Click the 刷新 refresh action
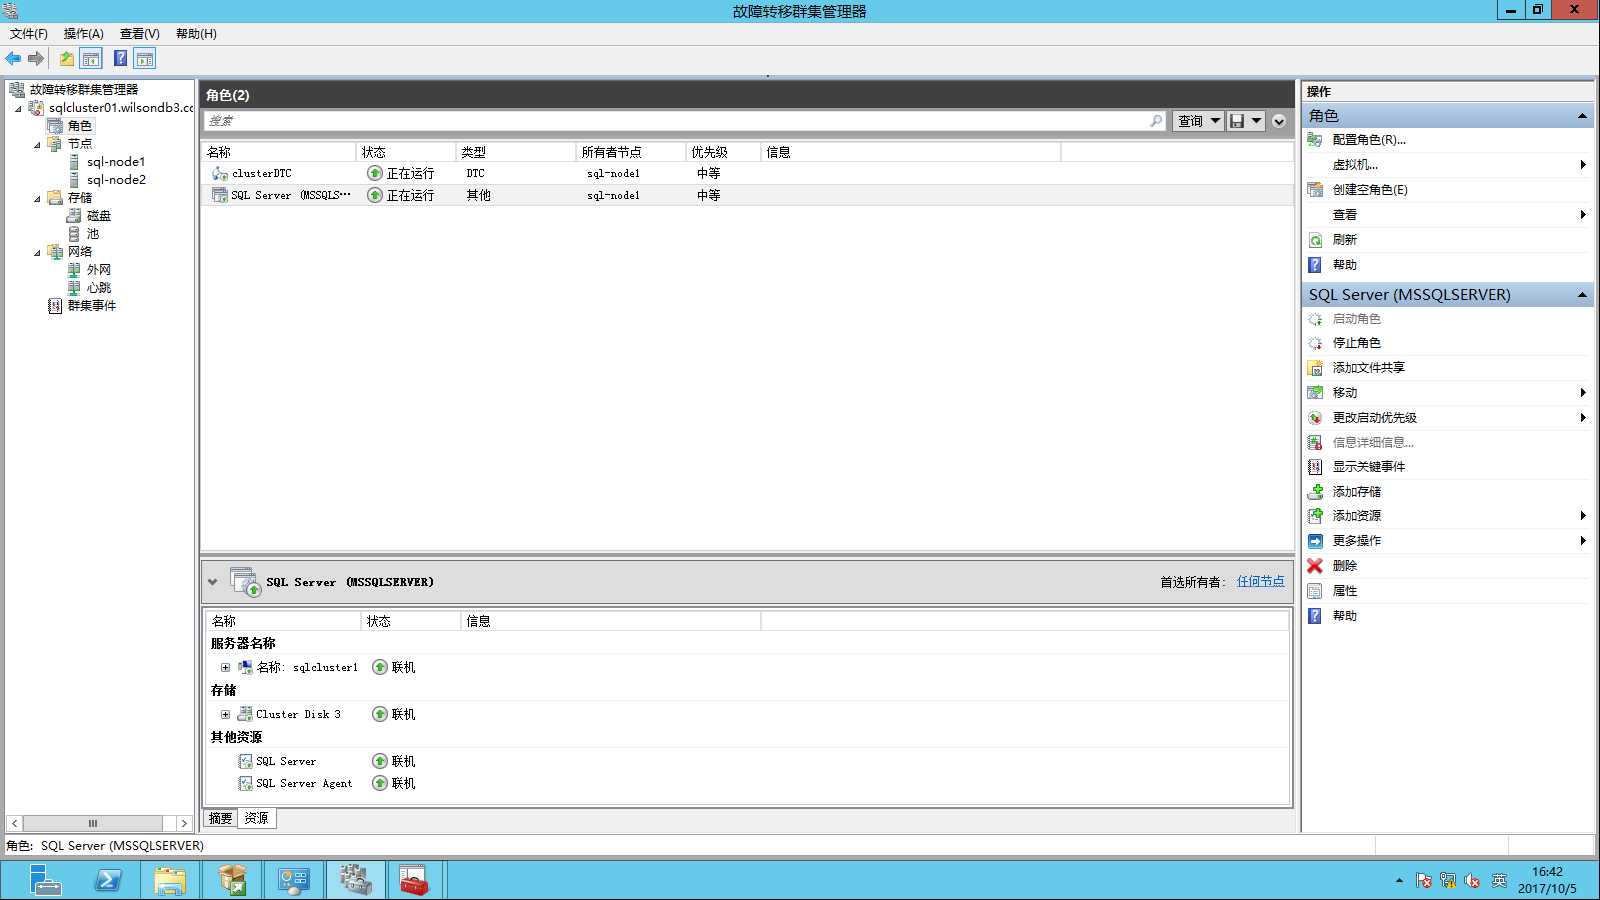Screen dimensions: 1600x900 click(x=1344, y=240)
